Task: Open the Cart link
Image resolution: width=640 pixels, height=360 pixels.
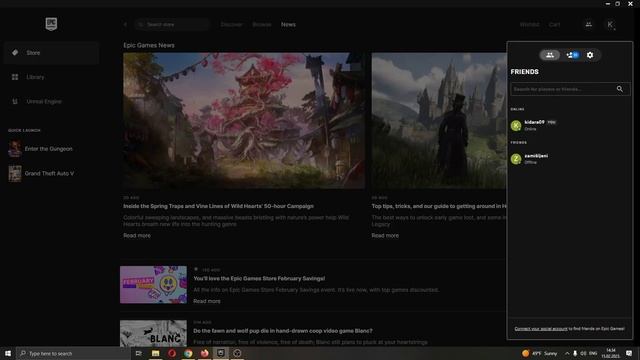Action: 554,24
